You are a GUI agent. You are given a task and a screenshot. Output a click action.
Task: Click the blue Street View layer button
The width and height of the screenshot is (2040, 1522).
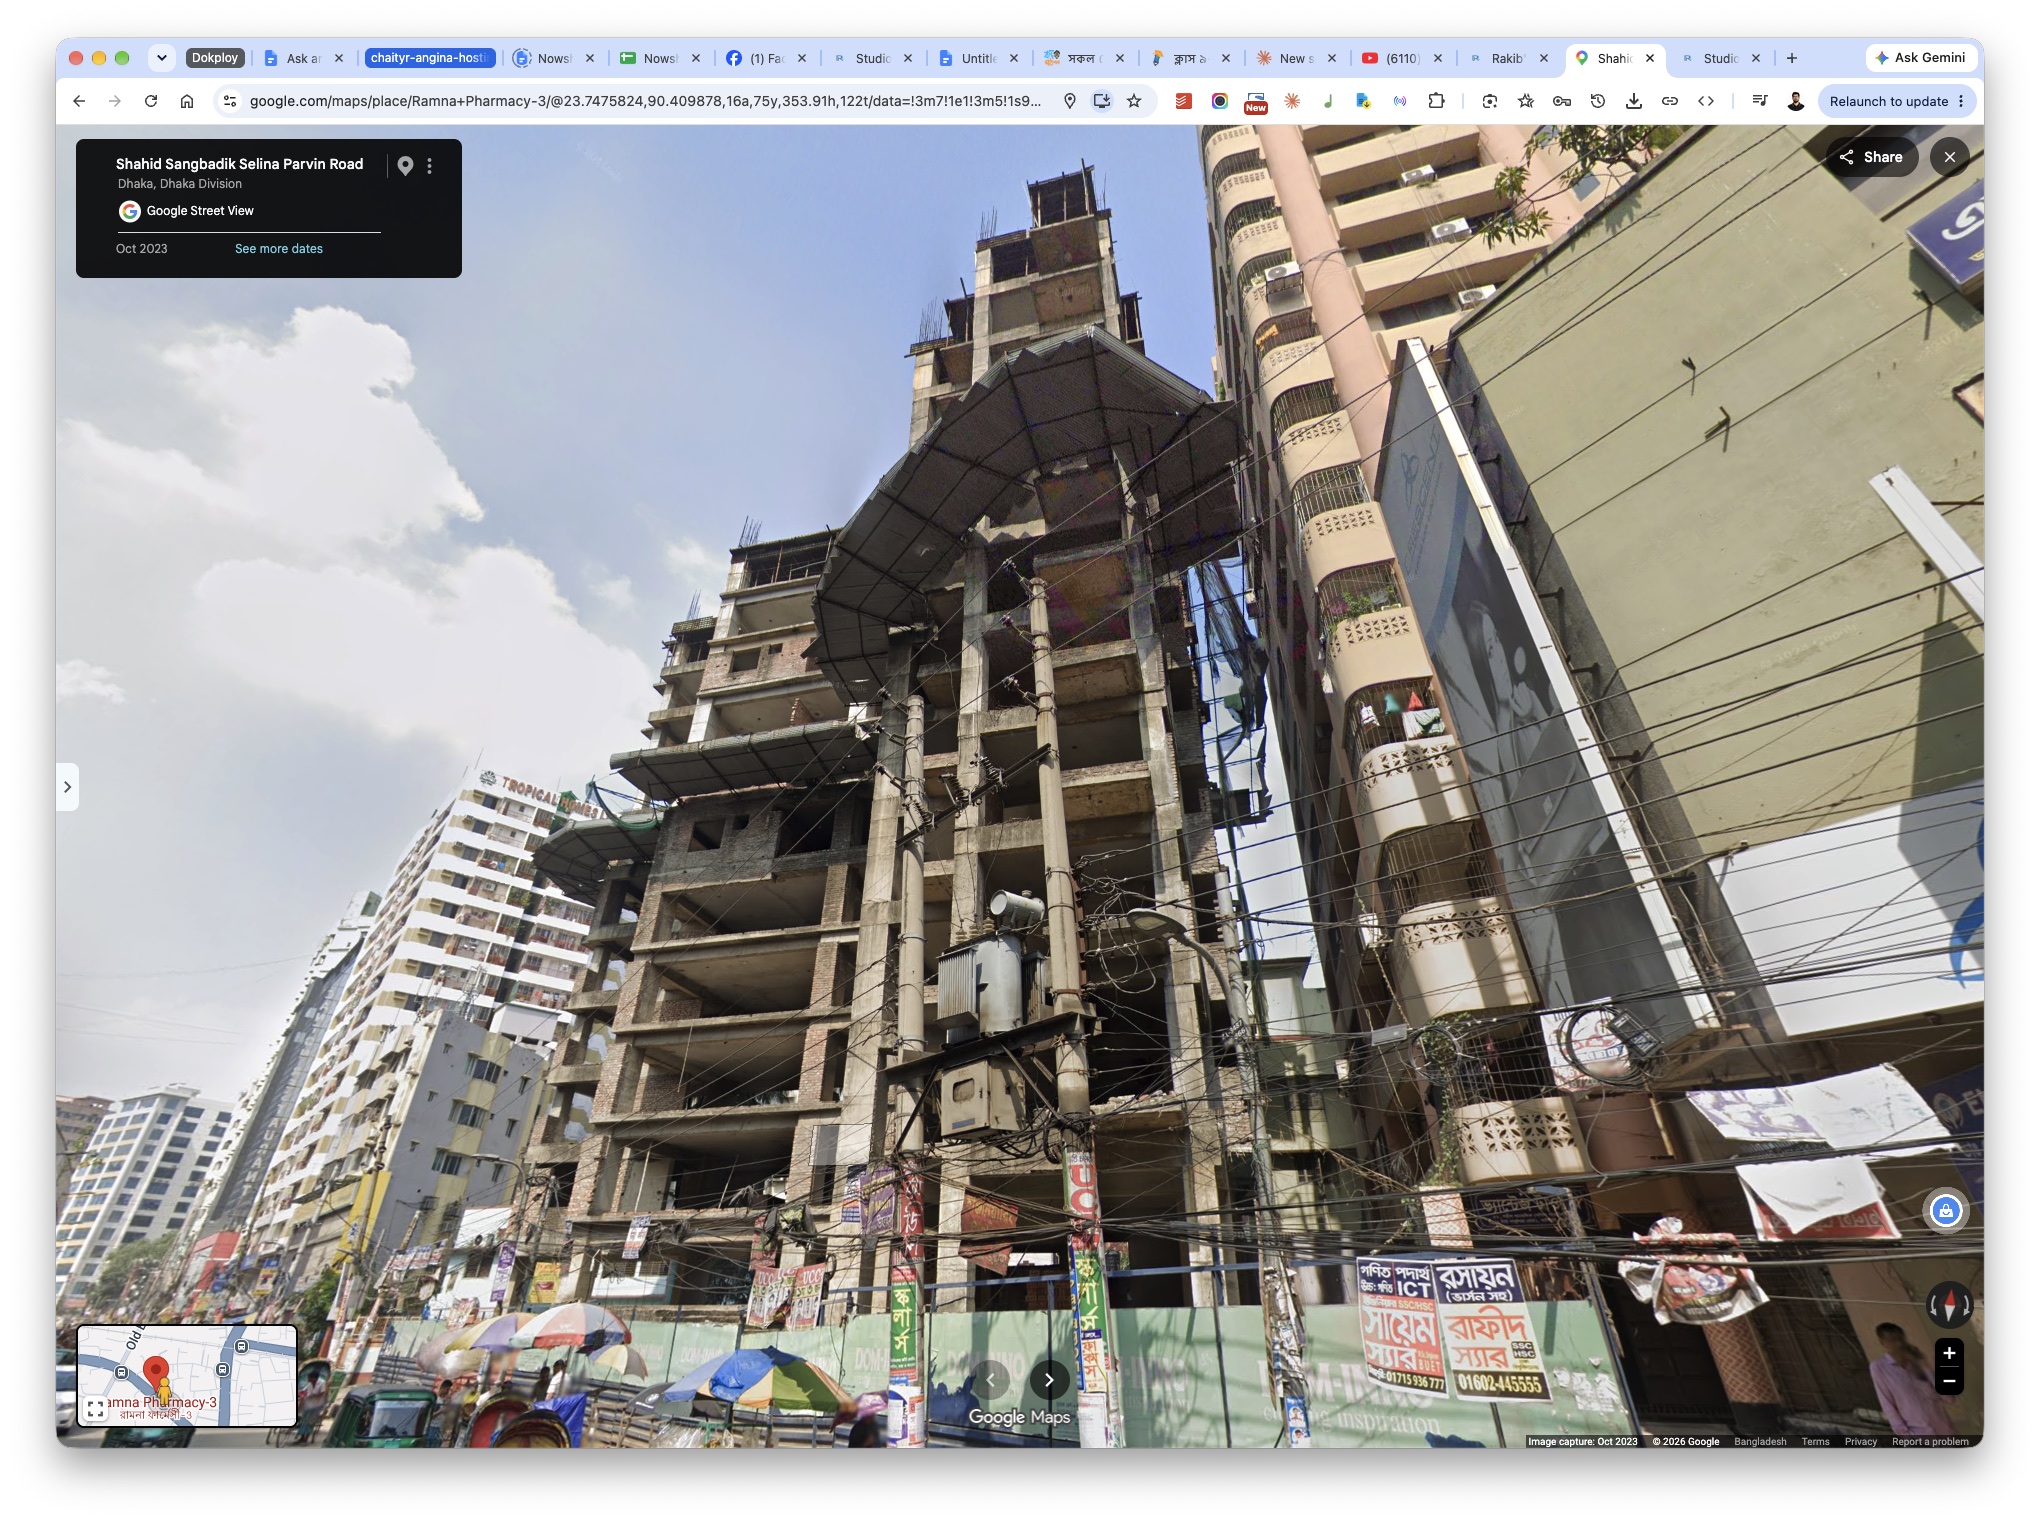(x=1946, y=1211)
